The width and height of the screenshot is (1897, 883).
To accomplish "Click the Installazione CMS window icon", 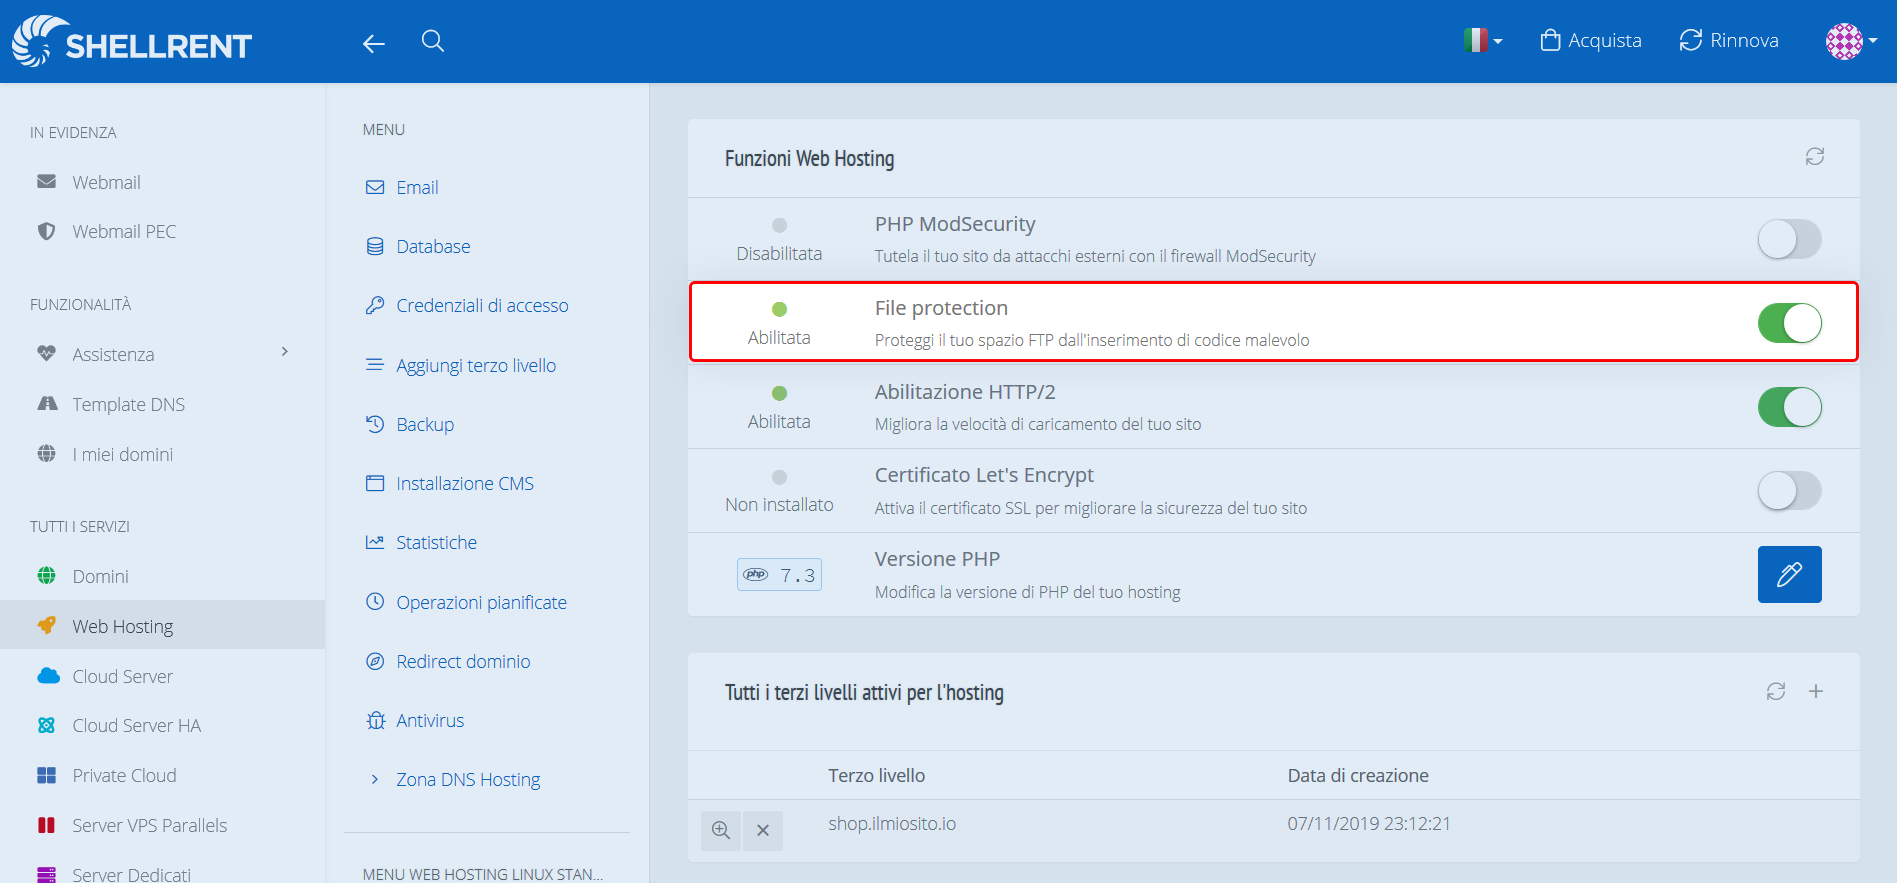I will pyautogui.click(x=375, y=483).
